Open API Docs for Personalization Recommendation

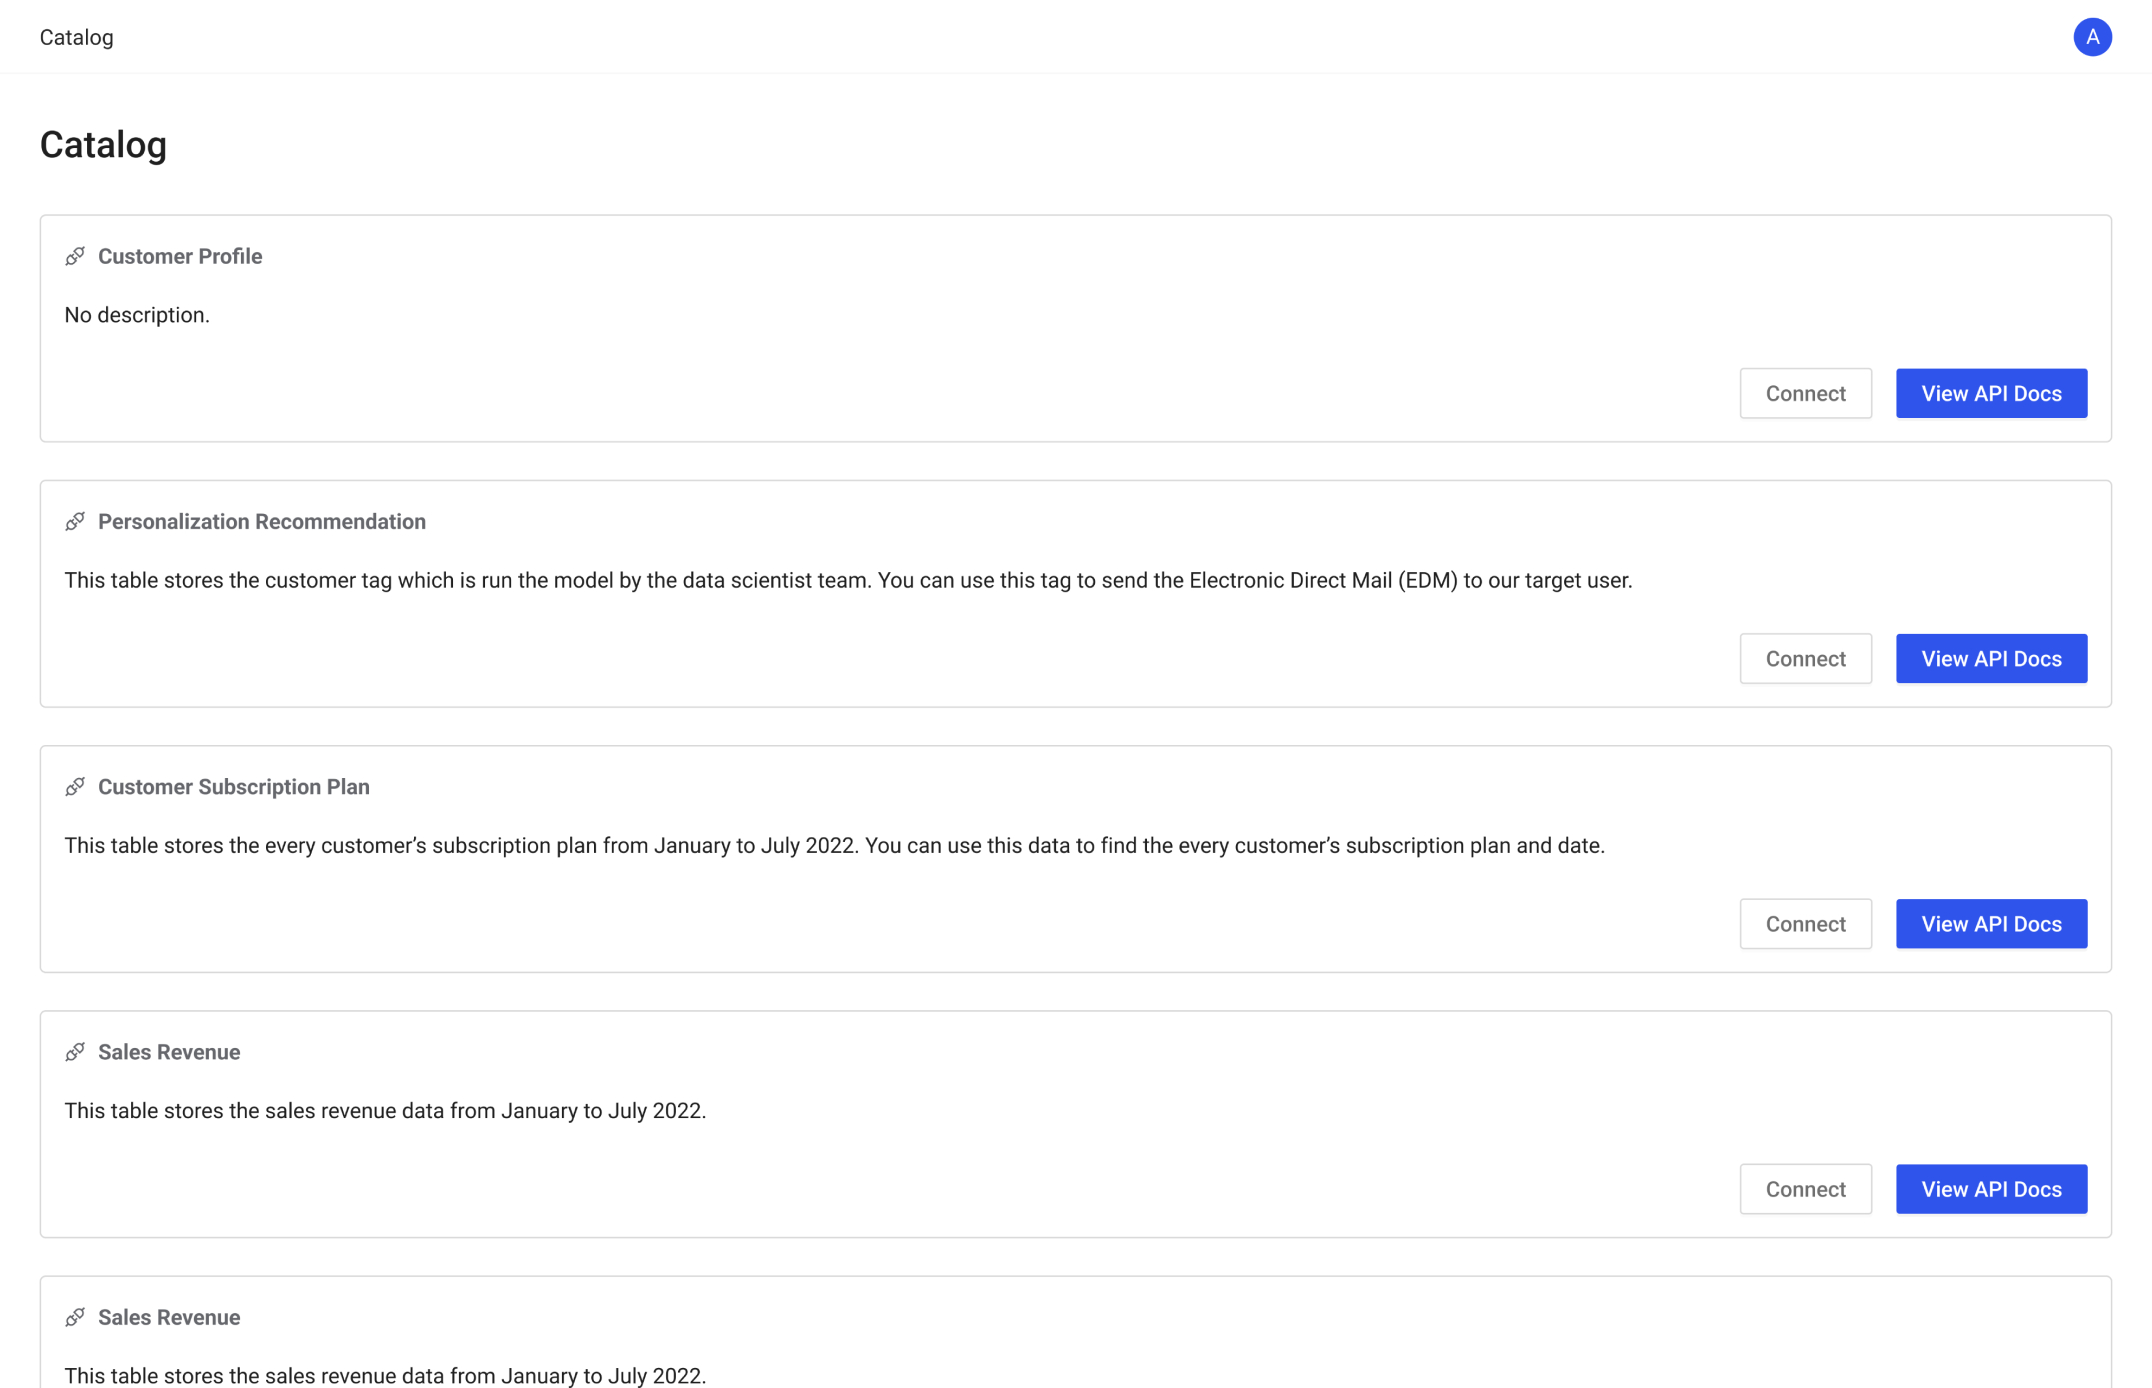point(1991,658)
